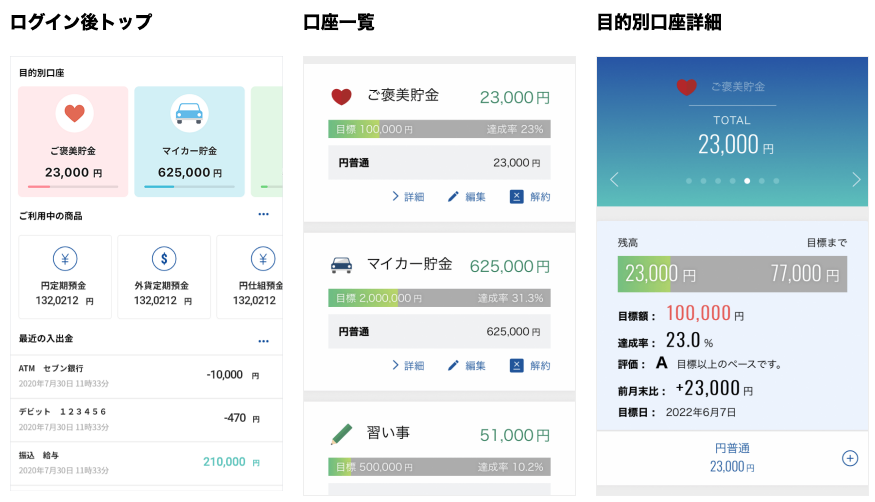
Task: Expand 詳細 under マイカー貯金 account
Action: (408, 365)
